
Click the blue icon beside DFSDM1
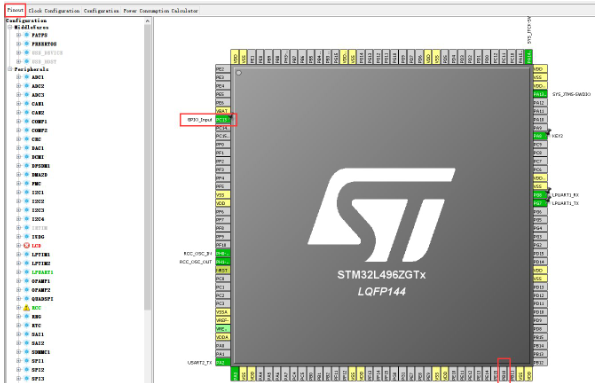27,166
